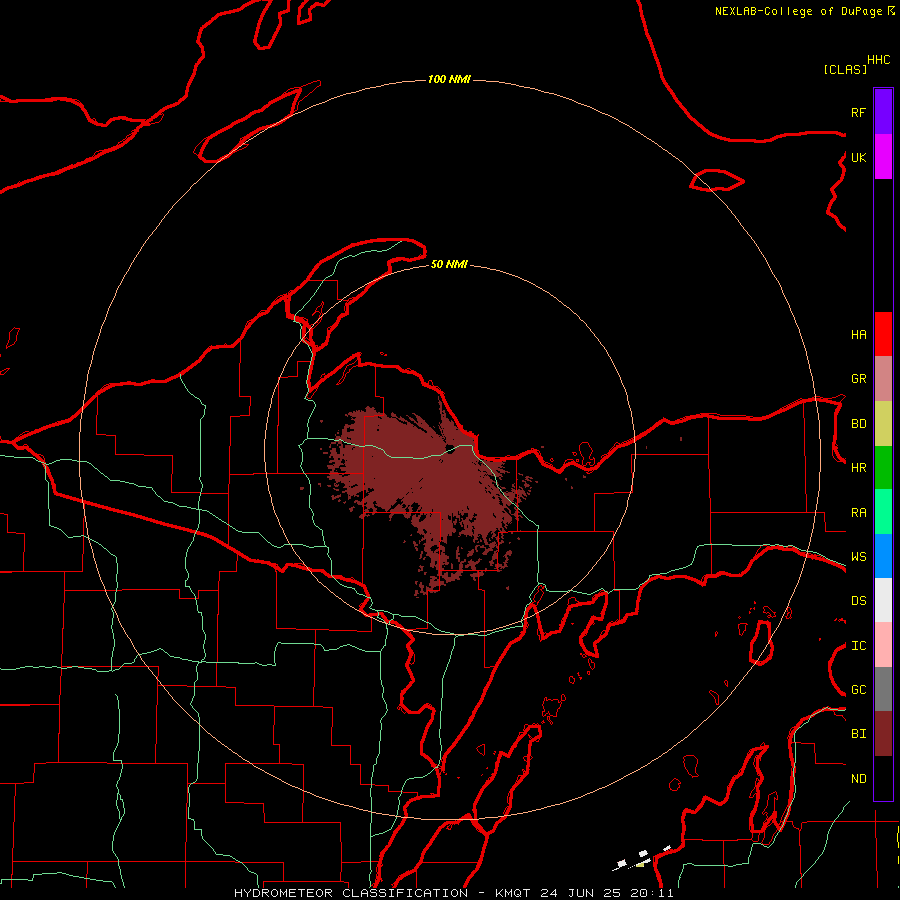Click the IC legend label
The width and height of the screenshot is (900, 900).
(858, 646)
